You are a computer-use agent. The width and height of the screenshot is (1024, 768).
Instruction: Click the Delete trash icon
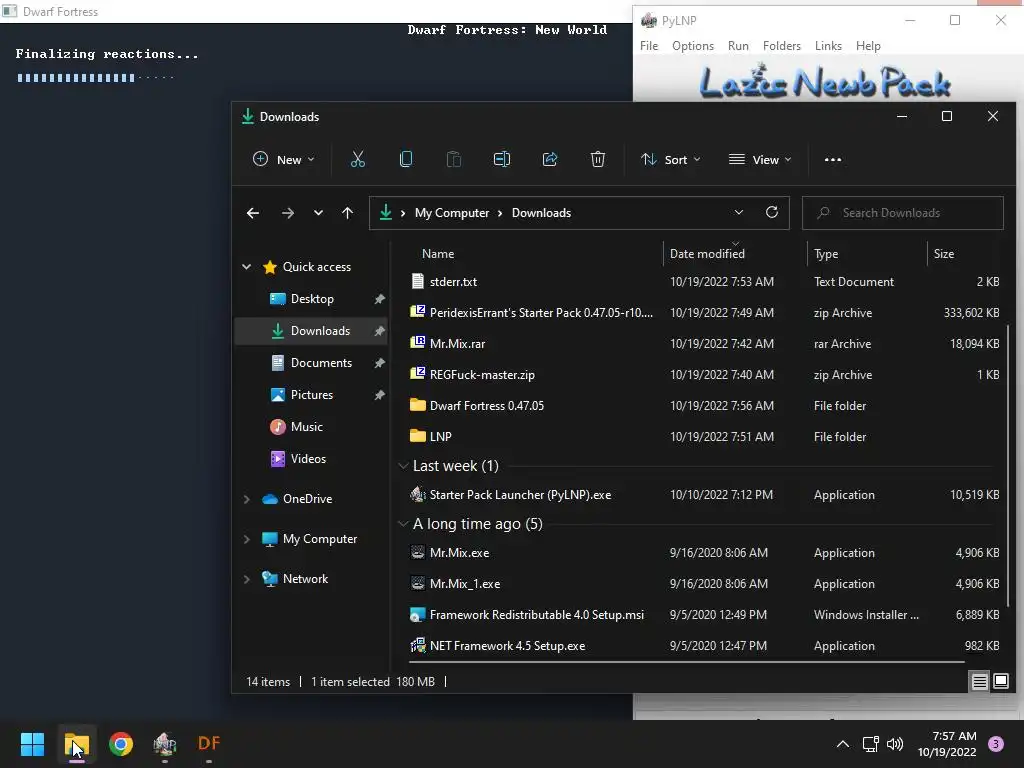[x=598, y=159]
